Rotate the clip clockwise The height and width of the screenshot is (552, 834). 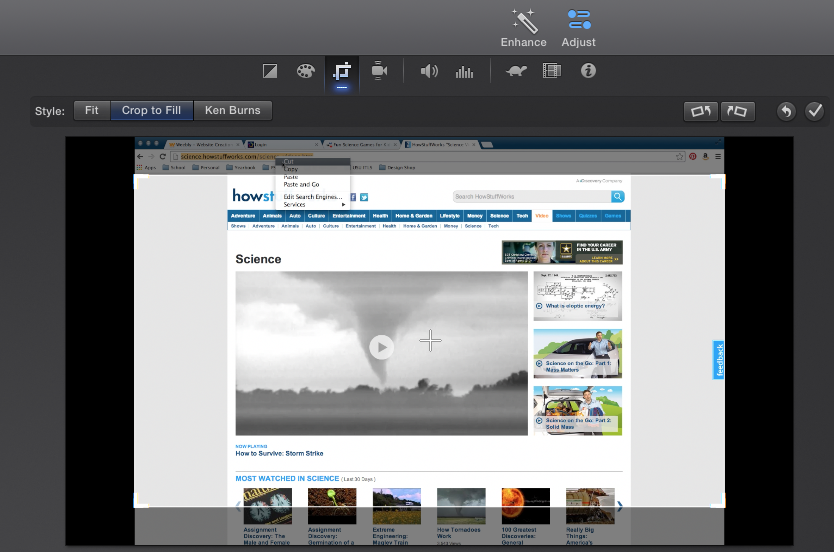[738, 111]
